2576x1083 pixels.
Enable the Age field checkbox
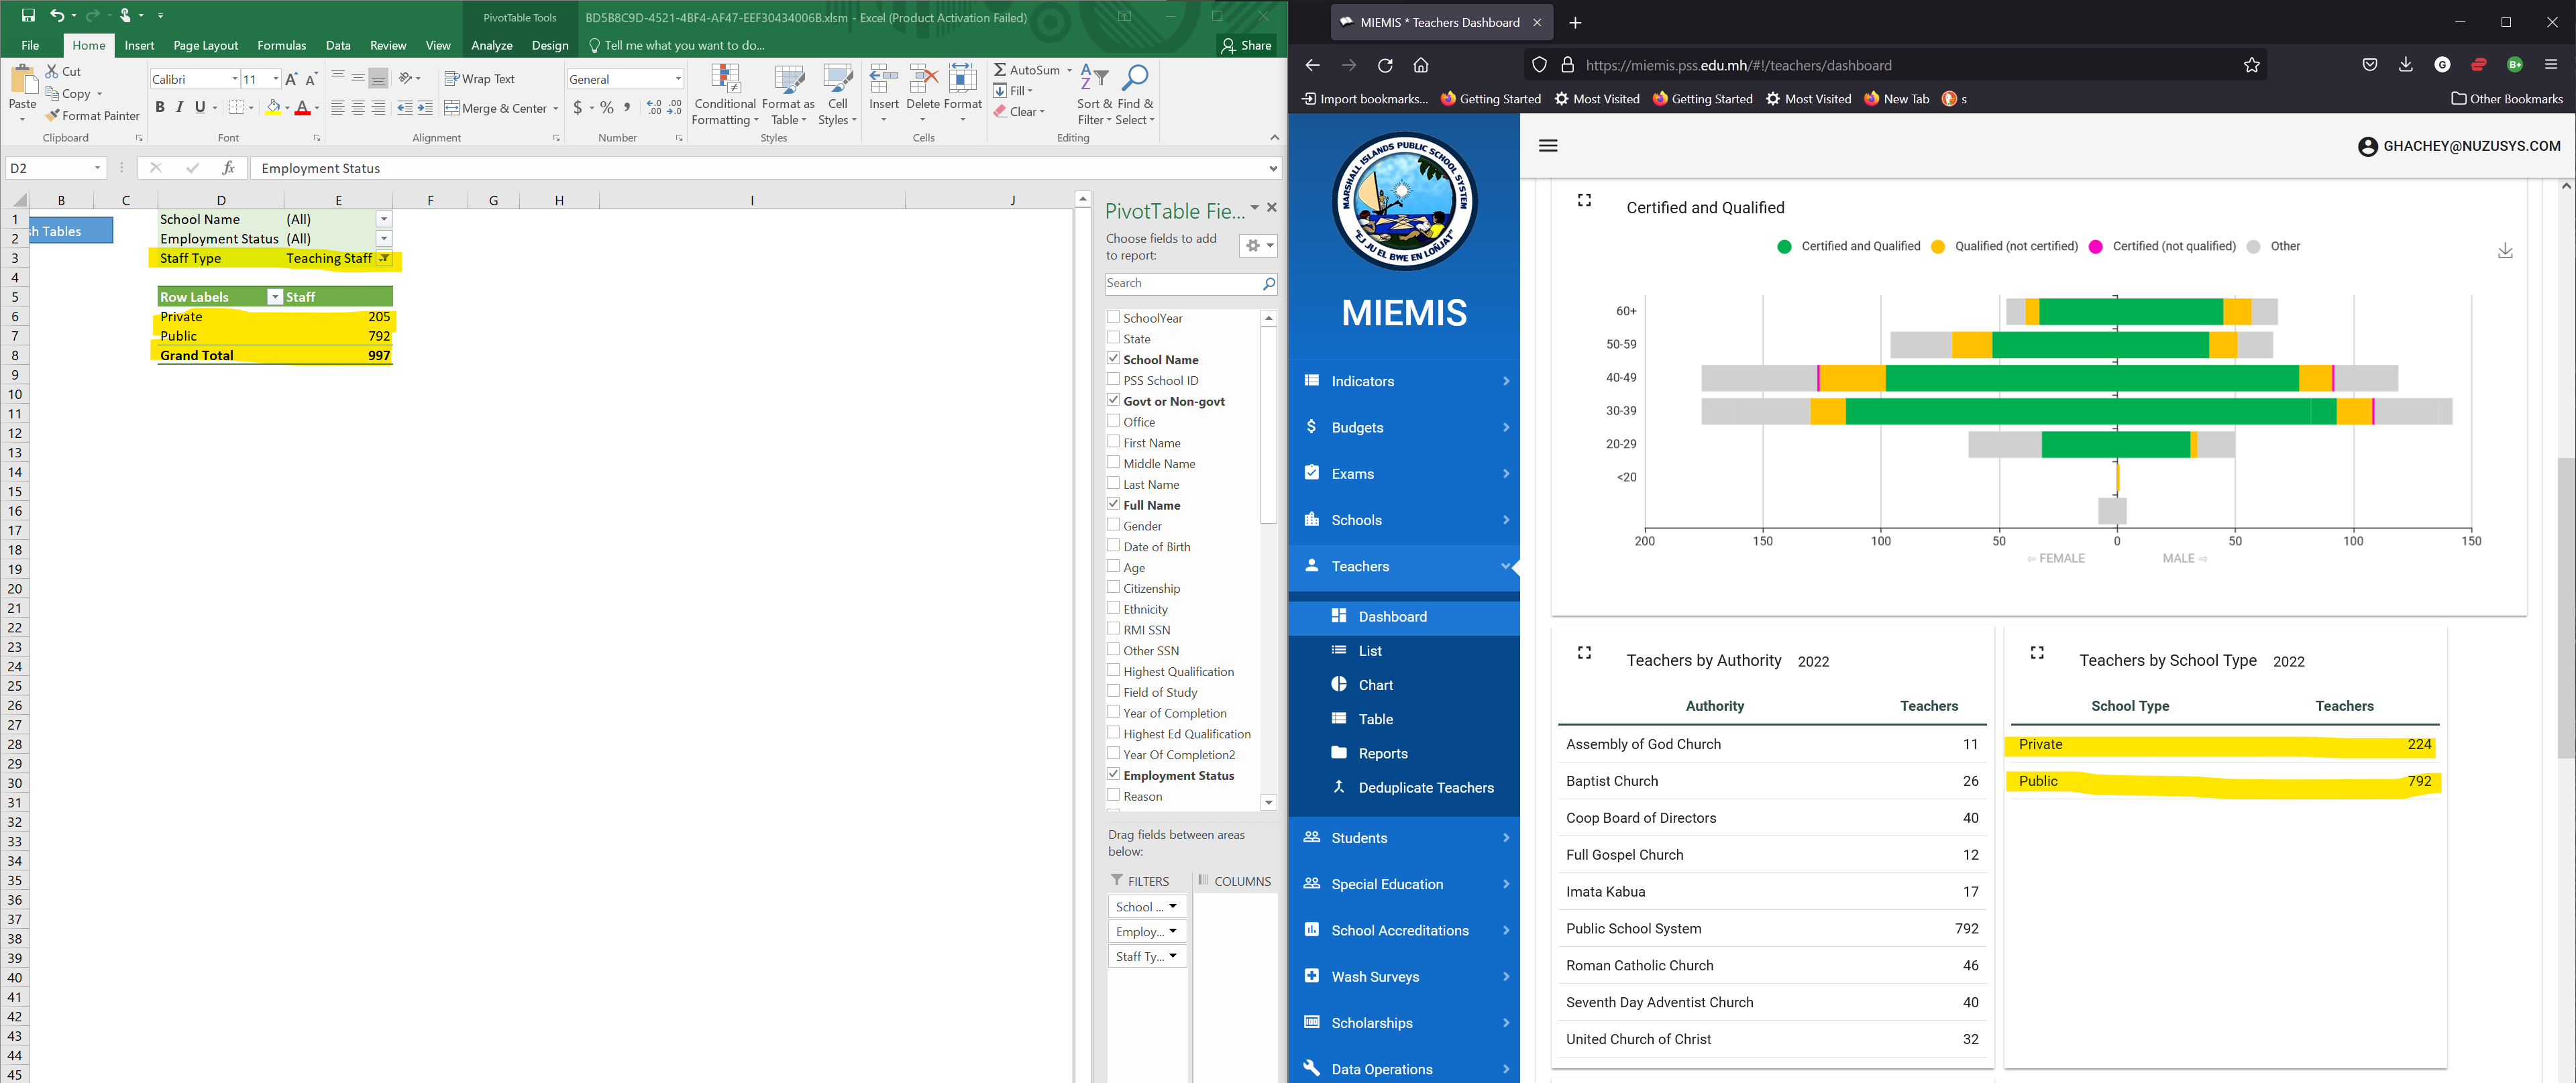(x=1113, y=567)
